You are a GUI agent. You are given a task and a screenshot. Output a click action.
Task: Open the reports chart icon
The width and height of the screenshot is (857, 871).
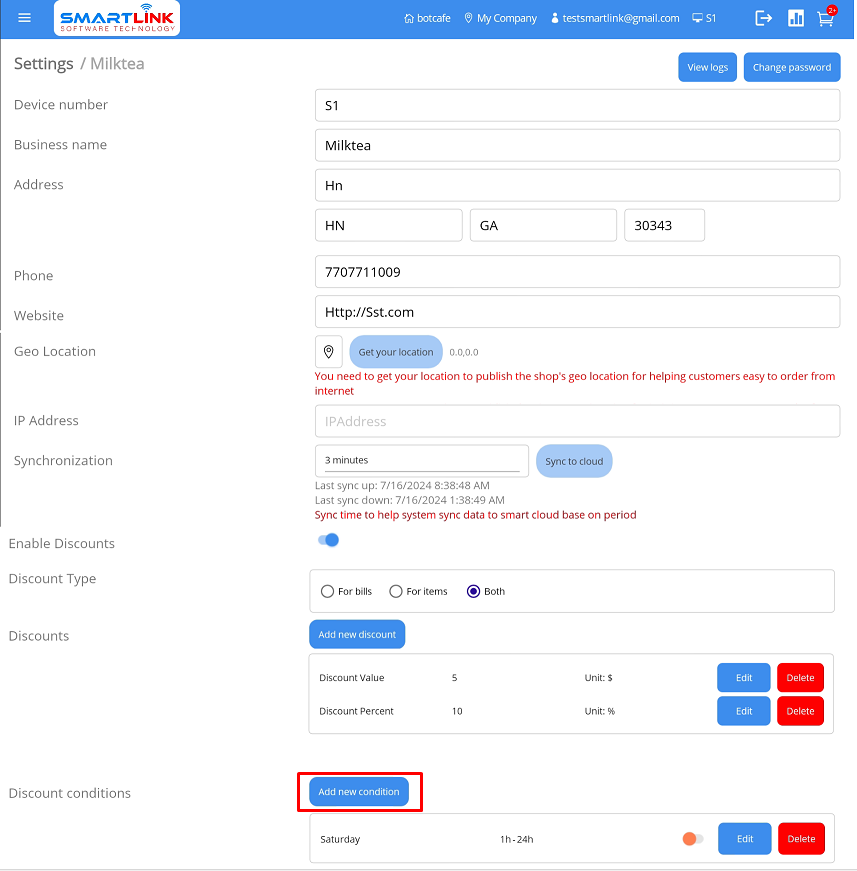[796, 18]
